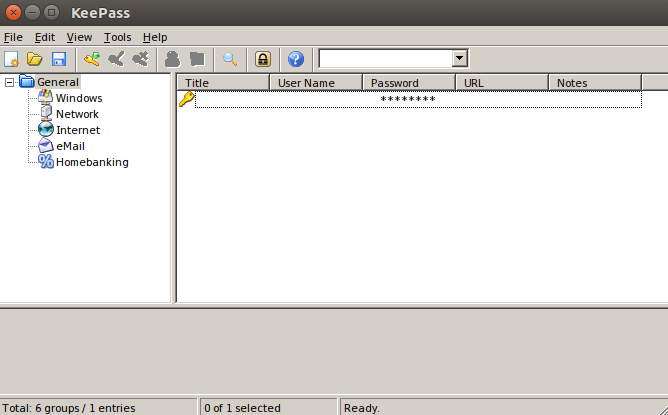Screen dimensions: 668x415
Task: Click the key icon of the entry row
Action: (x=187, y=99)
